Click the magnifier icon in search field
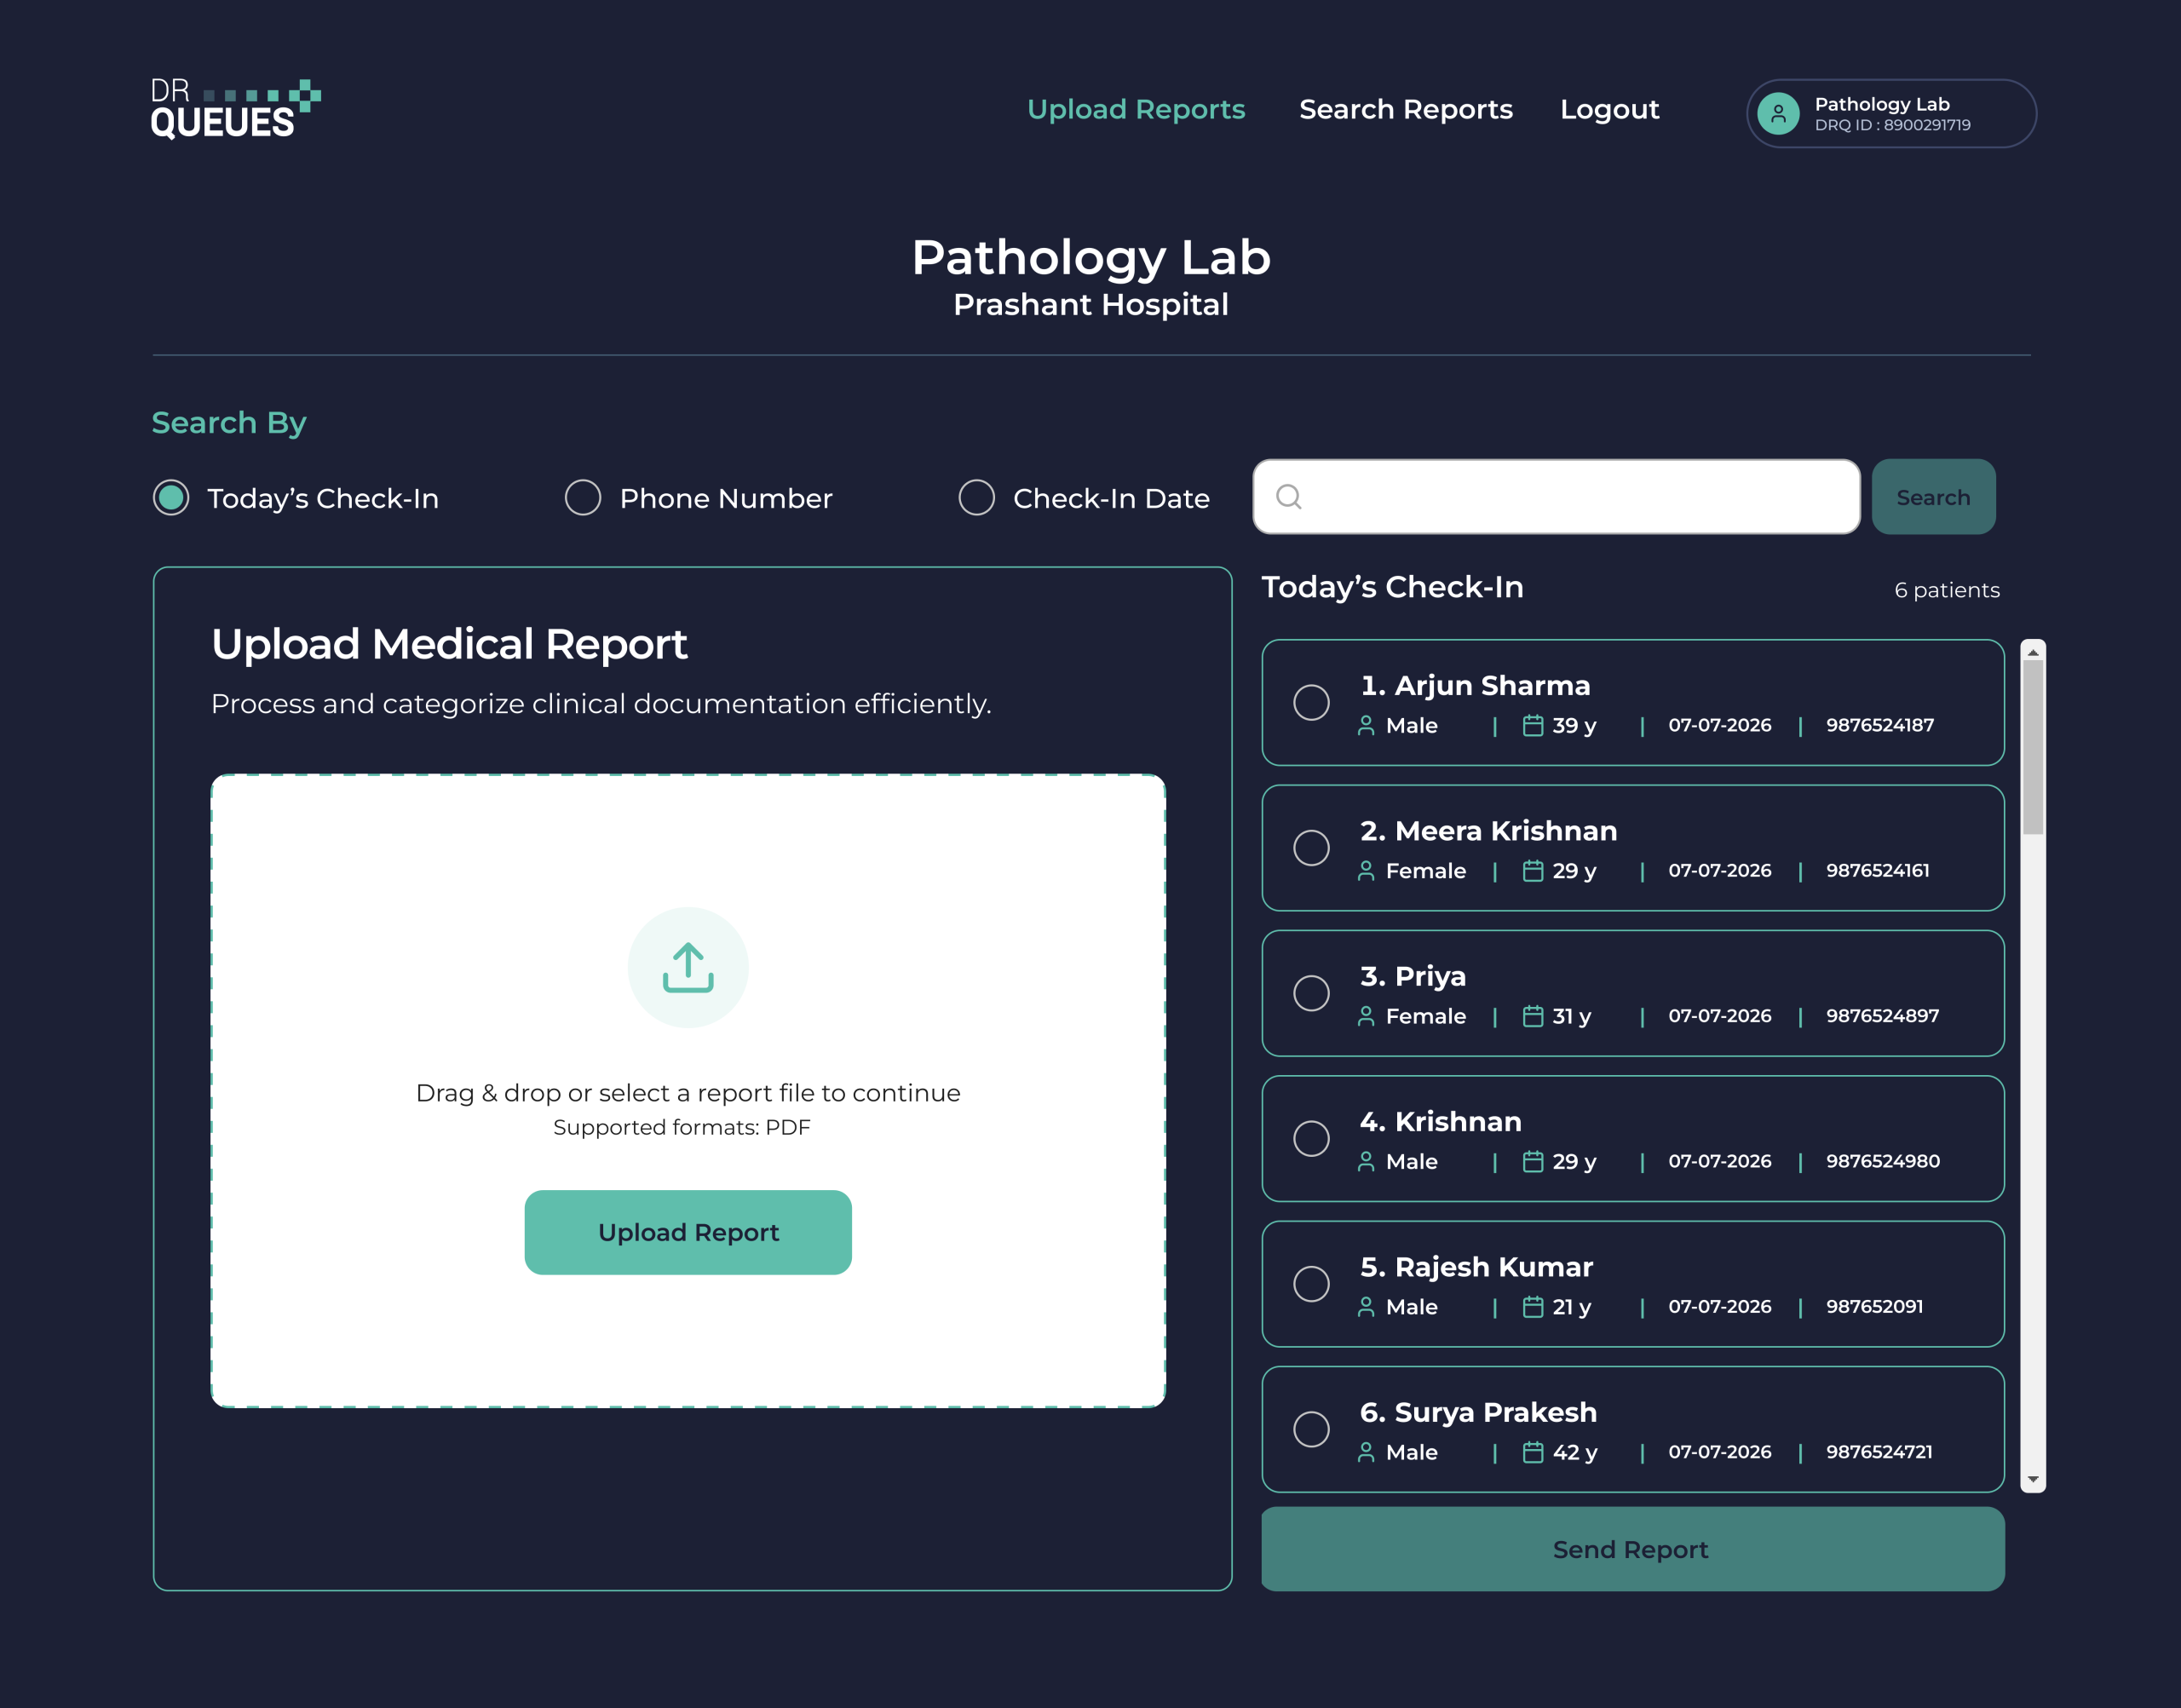The width and height of the screenshot is (2181, 1708). pos(1289,497)
